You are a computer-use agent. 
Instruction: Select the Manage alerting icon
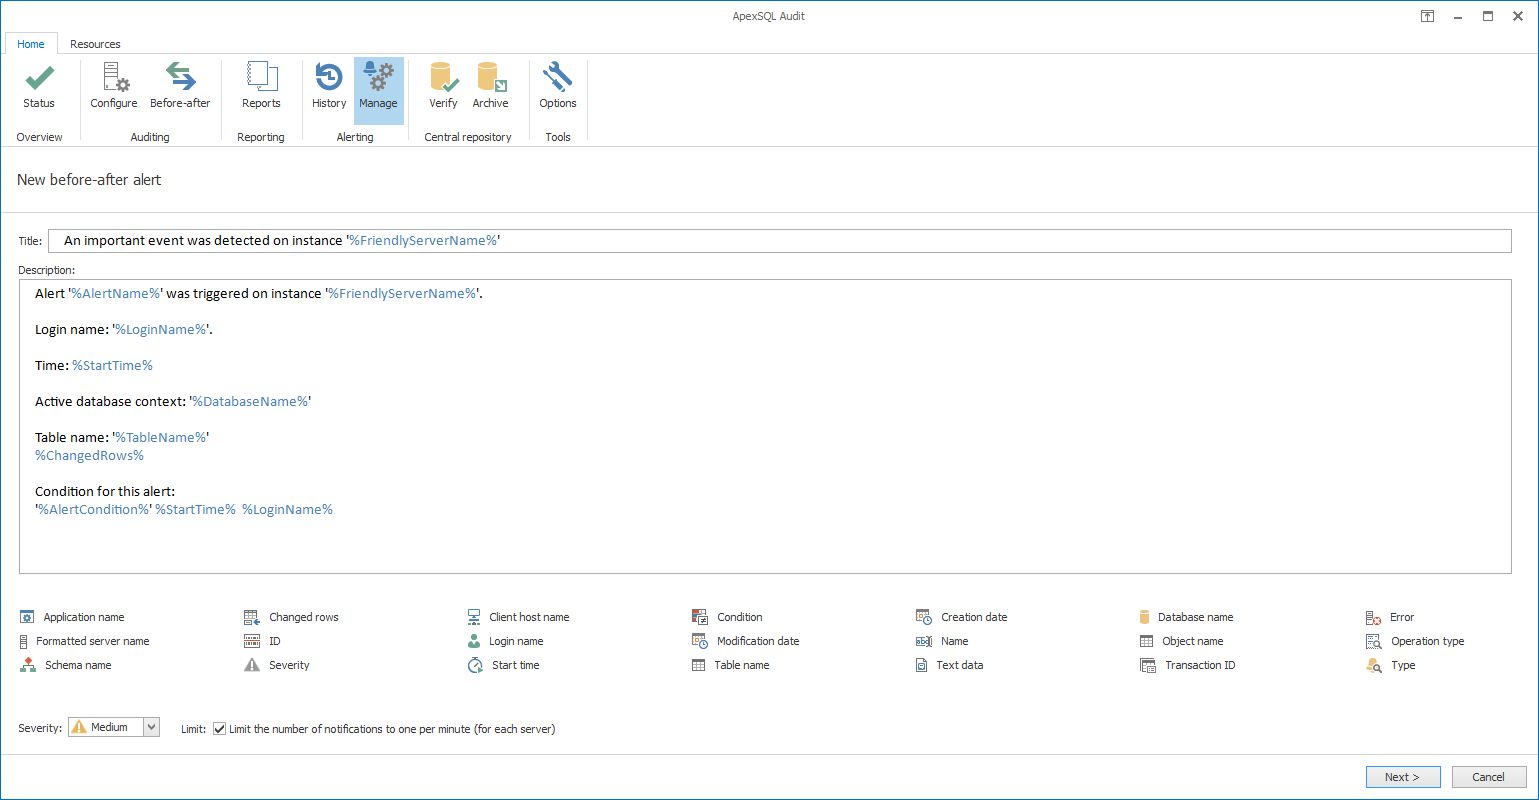click(x=378, y=85)
